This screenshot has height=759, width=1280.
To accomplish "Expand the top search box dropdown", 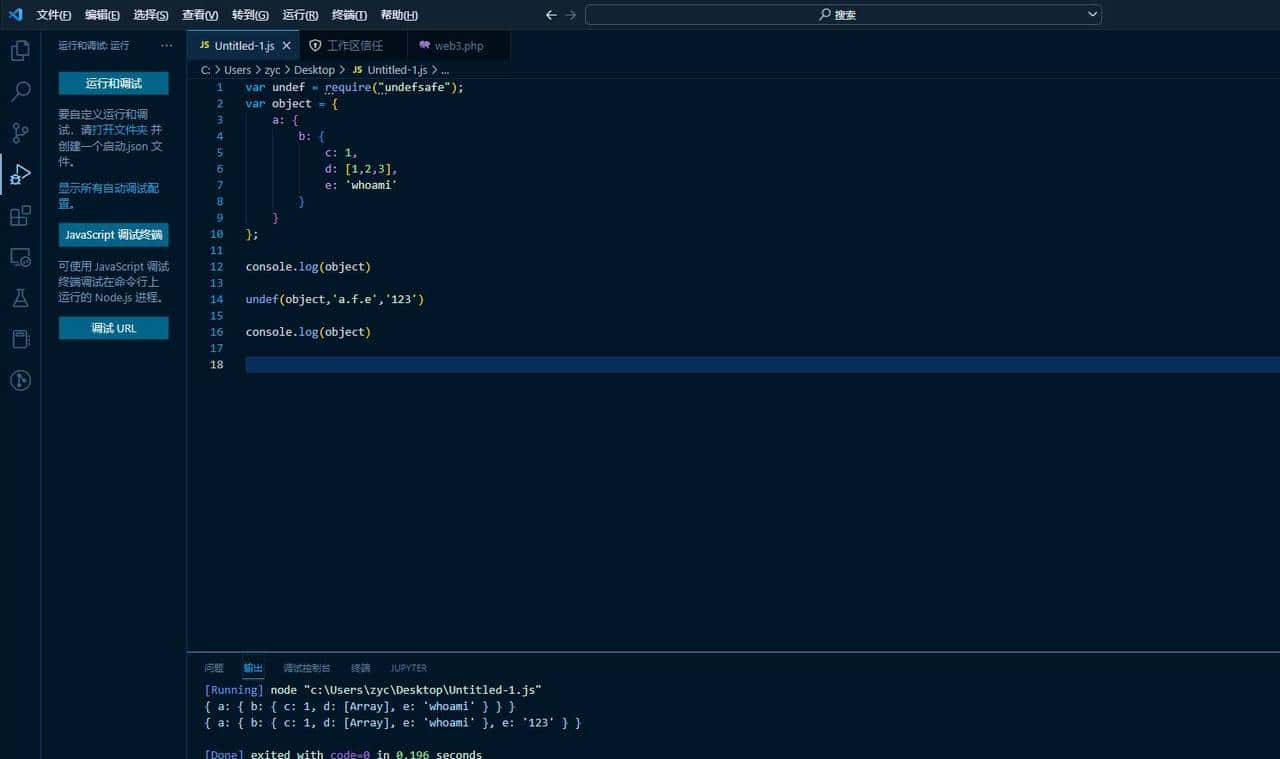I will point(1092,14).
